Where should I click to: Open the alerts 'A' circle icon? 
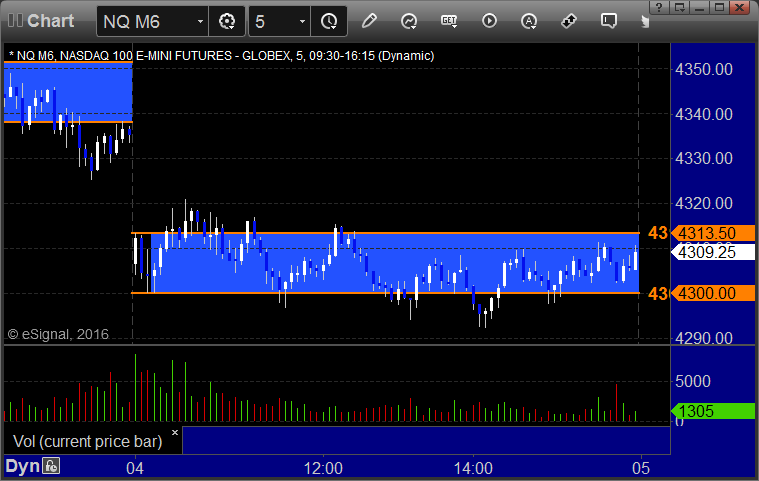click(529, 21)
